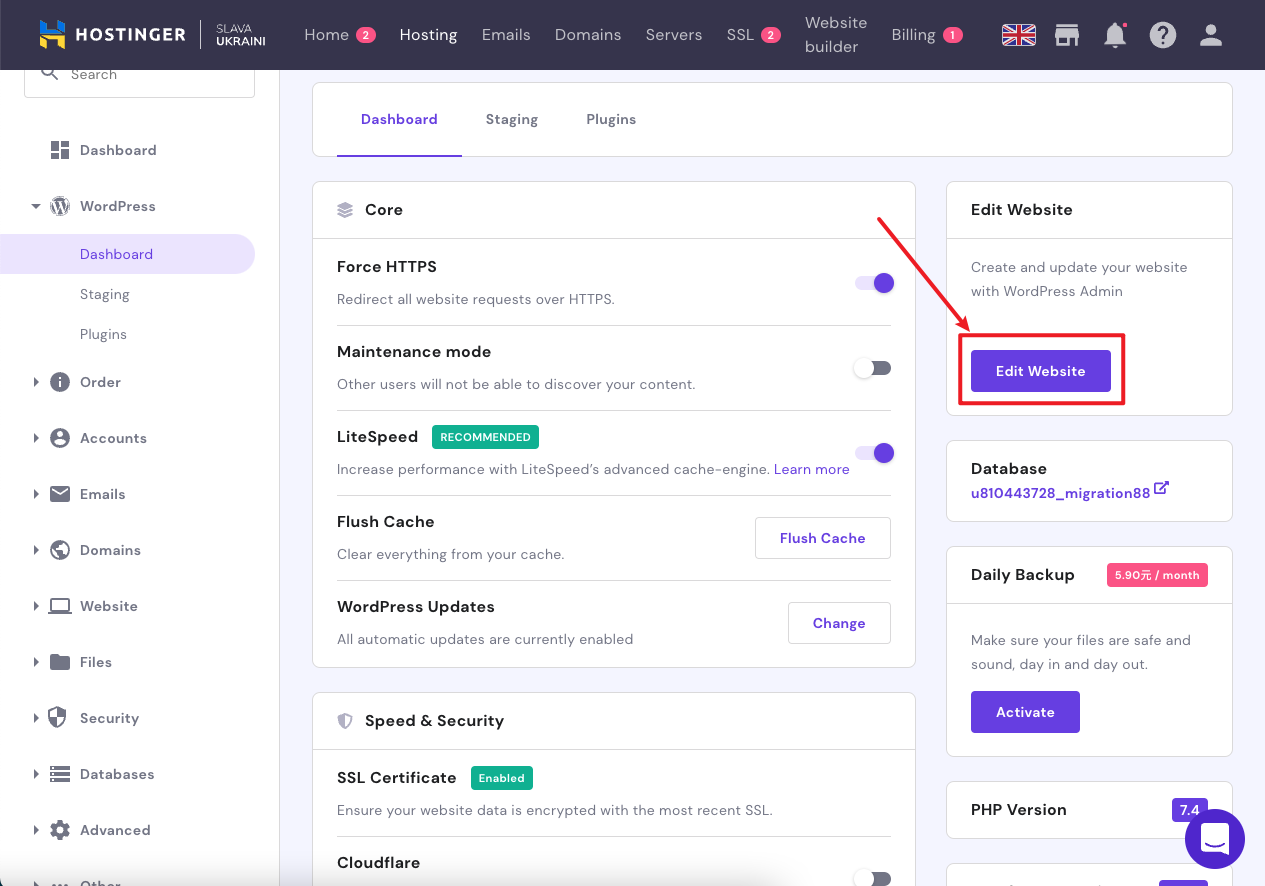Activate Daily Backup
Image resolution: width=1265 pixels, height=886 pixels.
(x=1025, y=712)
